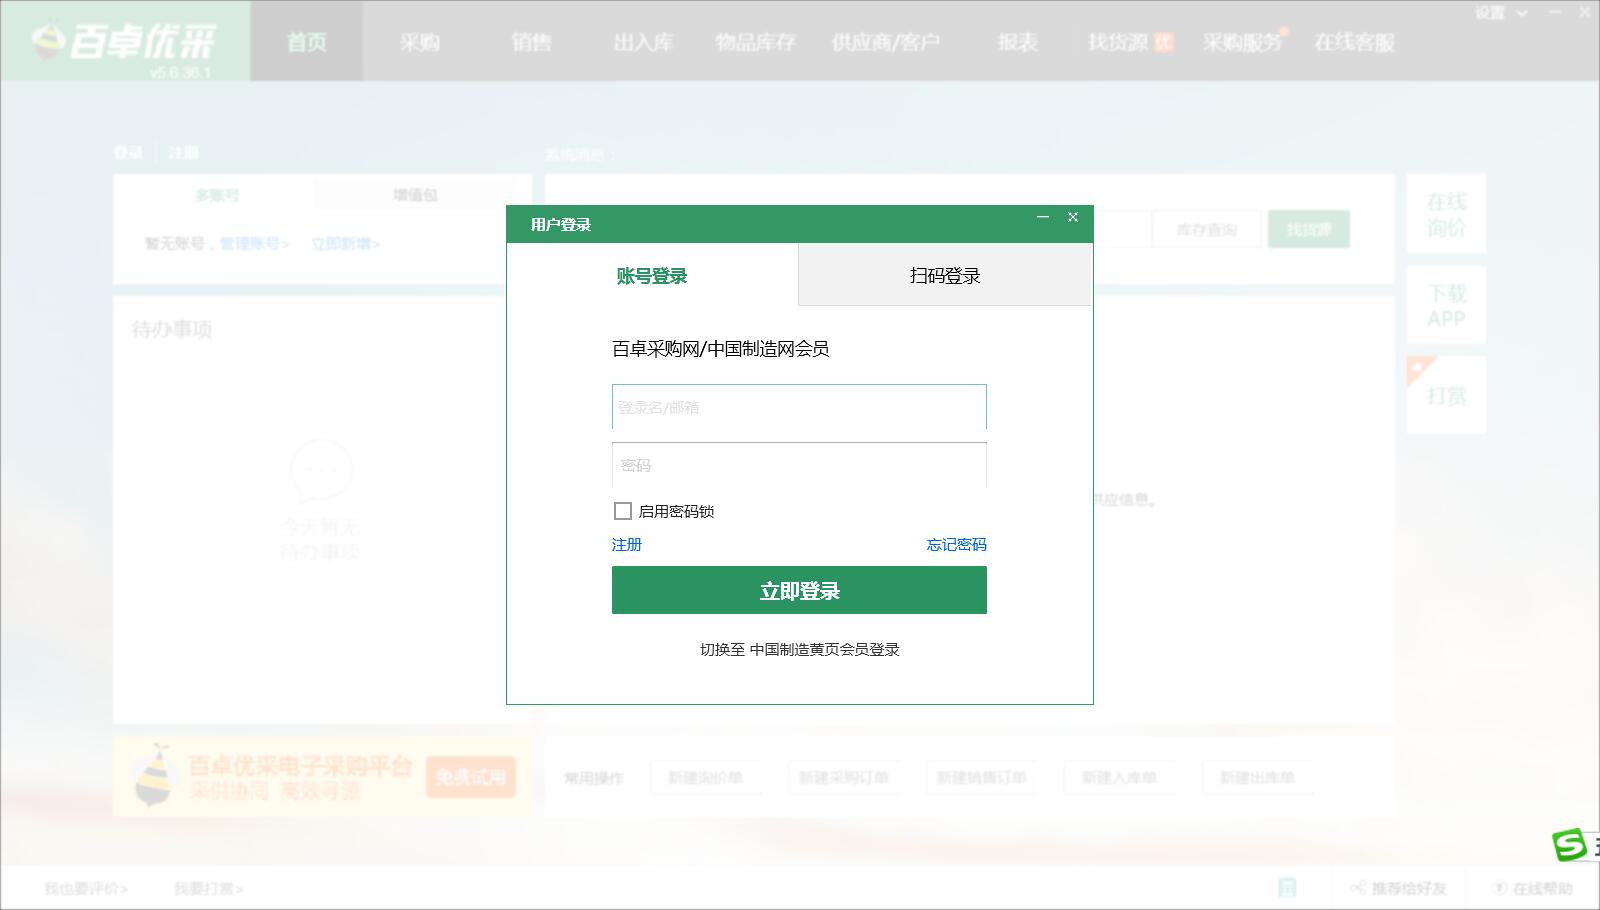The height and width of the screenshot is (910, 1600).
Task: Click the 新建采购订单 shortcut
Action: [x=844, y=777]
